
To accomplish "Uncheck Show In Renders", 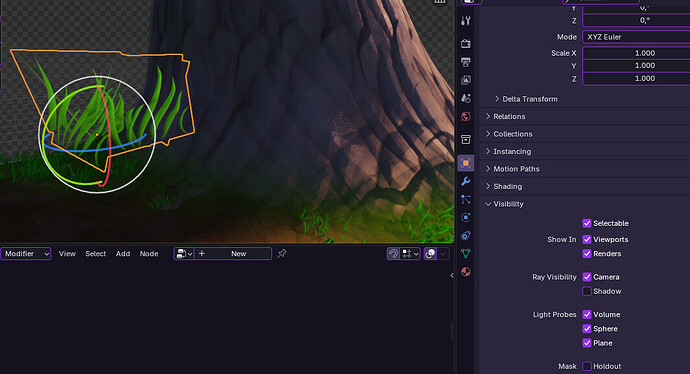I will [587, 253].
